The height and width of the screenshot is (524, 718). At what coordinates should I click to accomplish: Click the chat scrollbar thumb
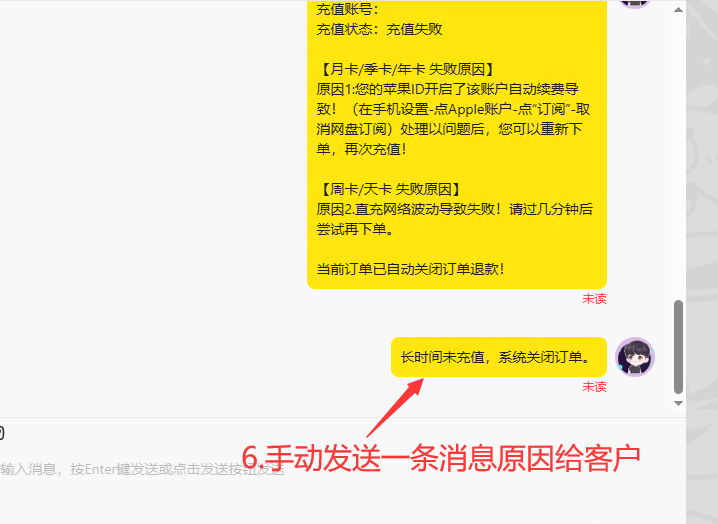pyautogui.click(x=679, y=347)
